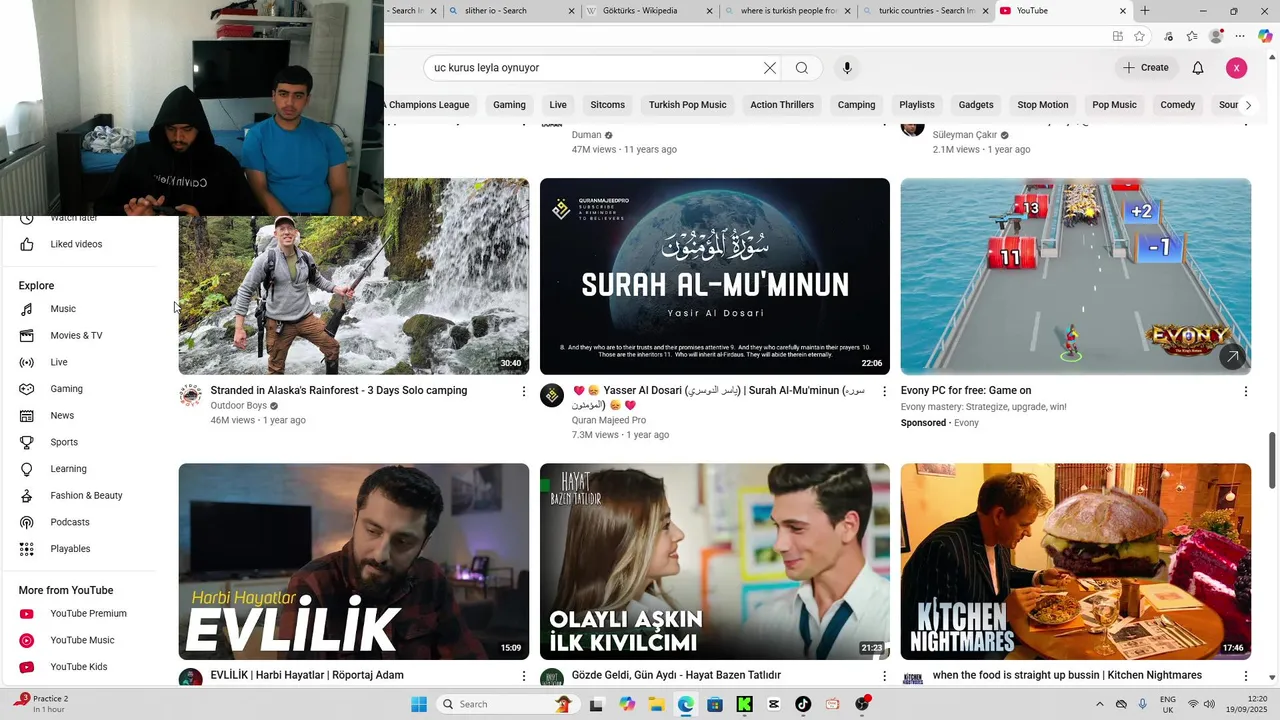The image size is (1280, 720).
Task: Select the Camping filter chip
Action: coord(856,105)
